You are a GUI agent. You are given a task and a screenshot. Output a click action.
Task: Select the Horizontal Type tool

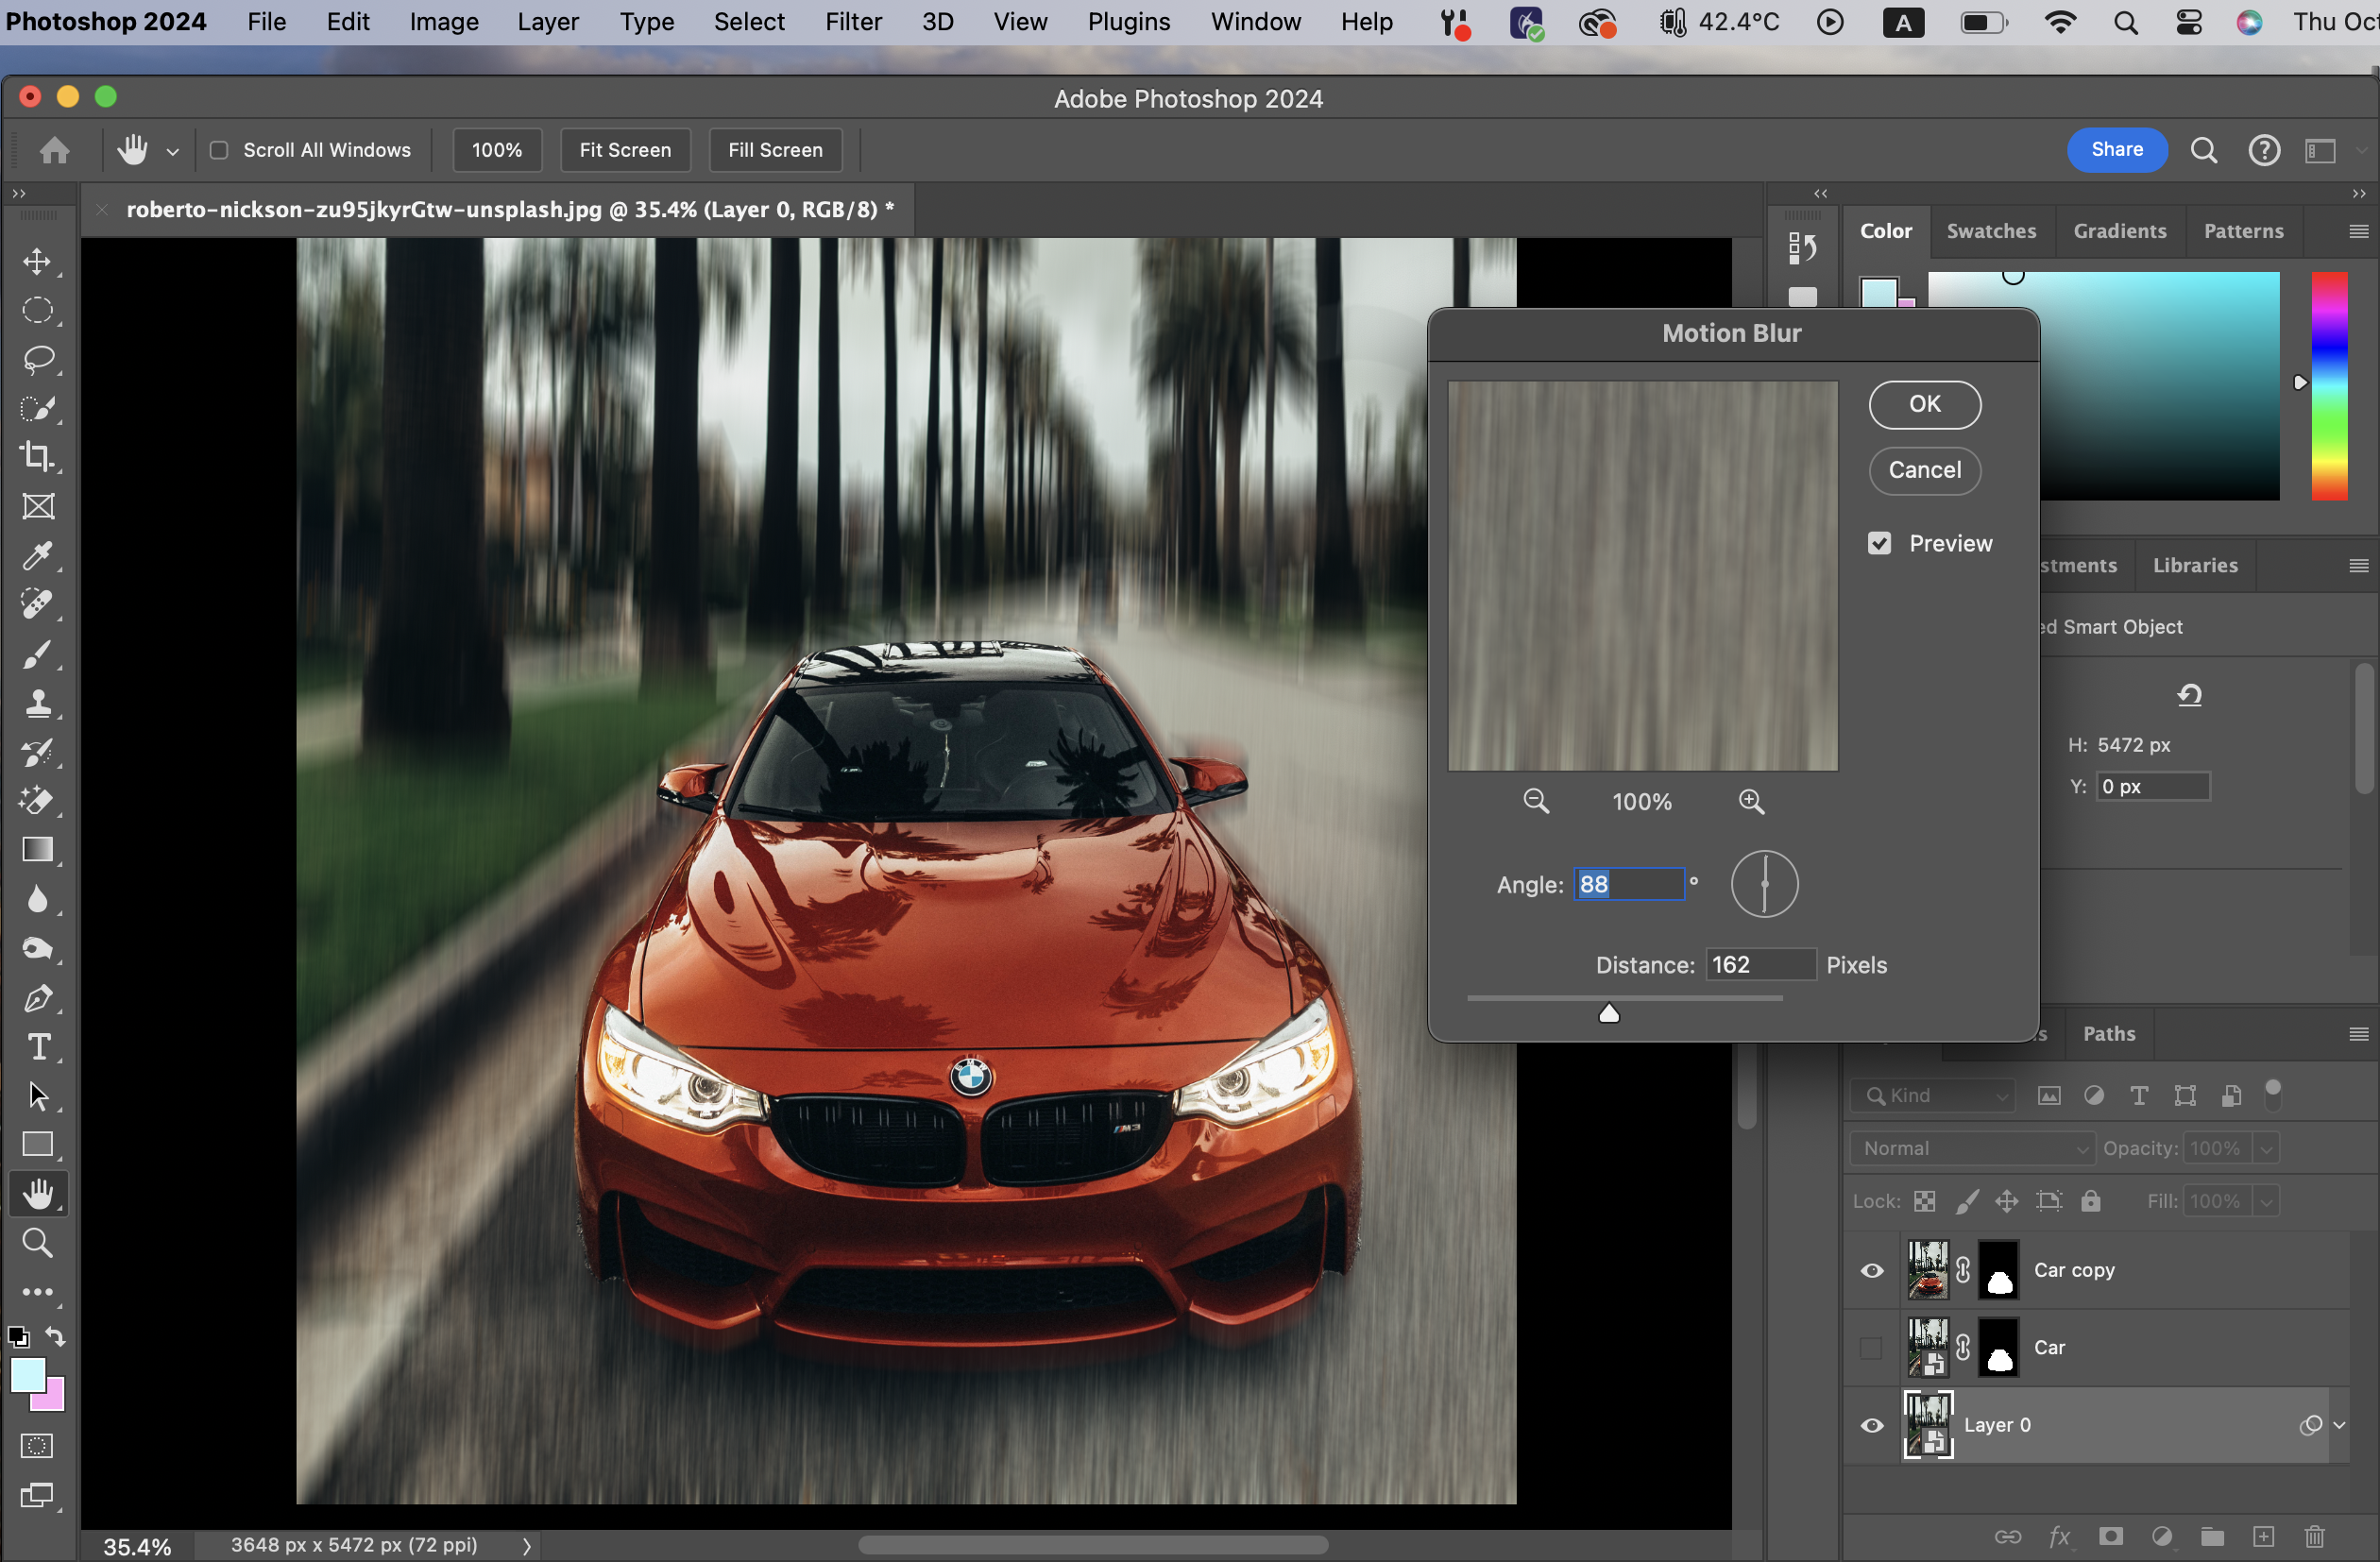(x=38, y=1047)
